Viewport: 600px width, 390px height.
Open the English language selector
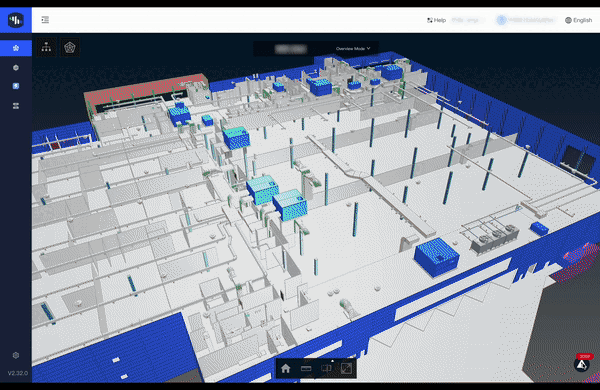(x=578, y=20)
